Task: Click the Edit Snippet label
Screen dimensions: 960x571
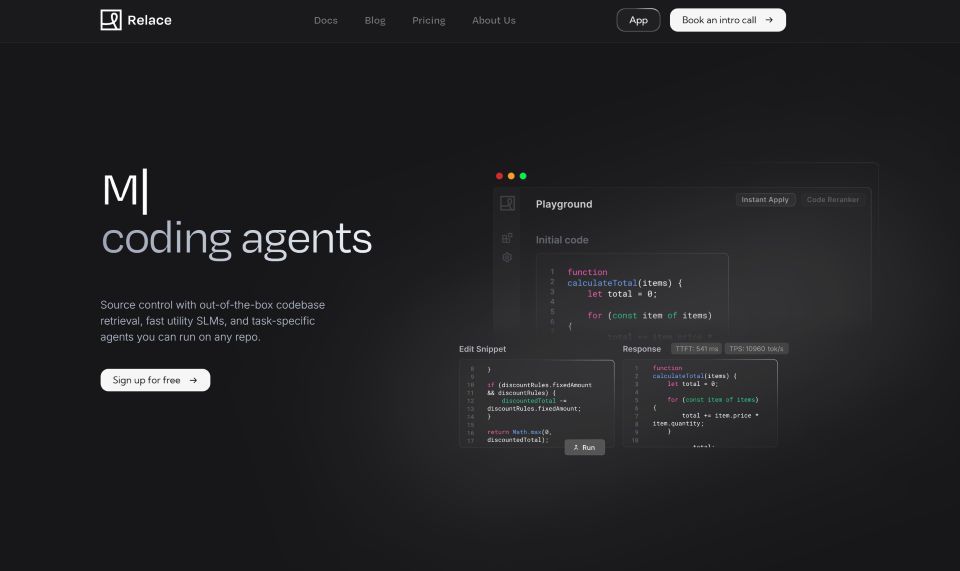Action: 482,349
